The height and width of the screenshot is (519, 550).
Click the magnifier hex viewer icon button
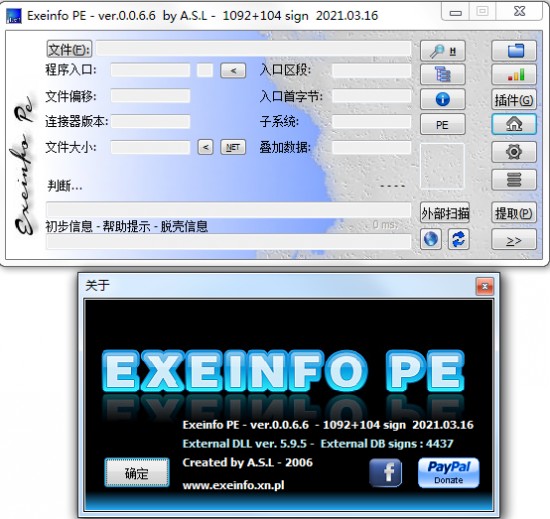coord(443,51)
